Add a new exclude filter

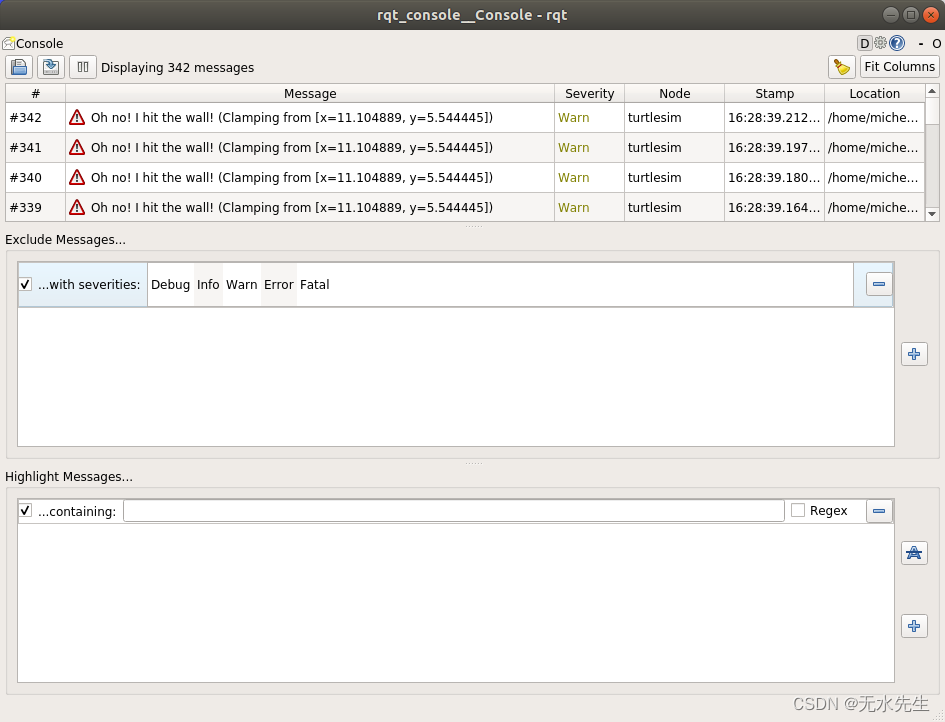(914, 354)
